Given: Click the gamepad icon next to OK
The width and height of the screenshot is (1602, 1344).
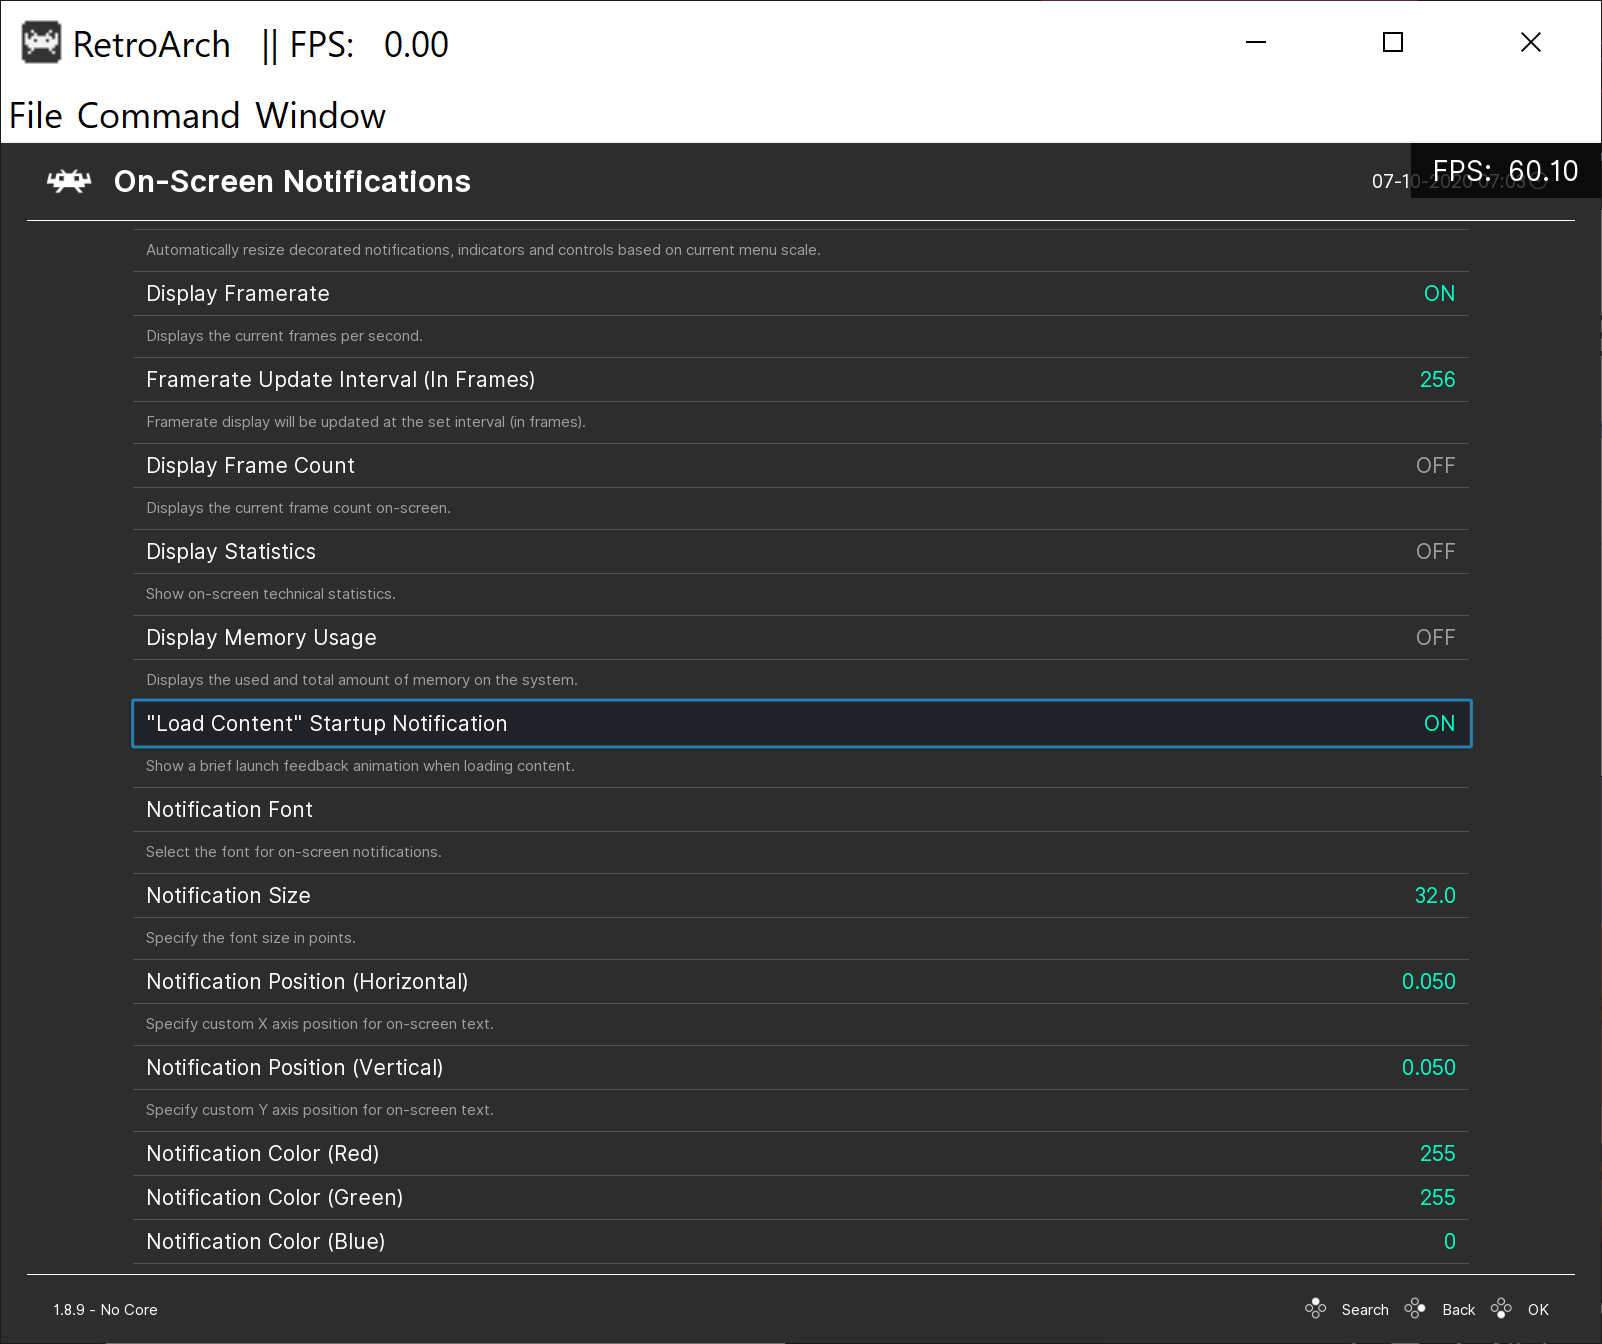Looking at the screenshot, I should tap(1501, 1308).
